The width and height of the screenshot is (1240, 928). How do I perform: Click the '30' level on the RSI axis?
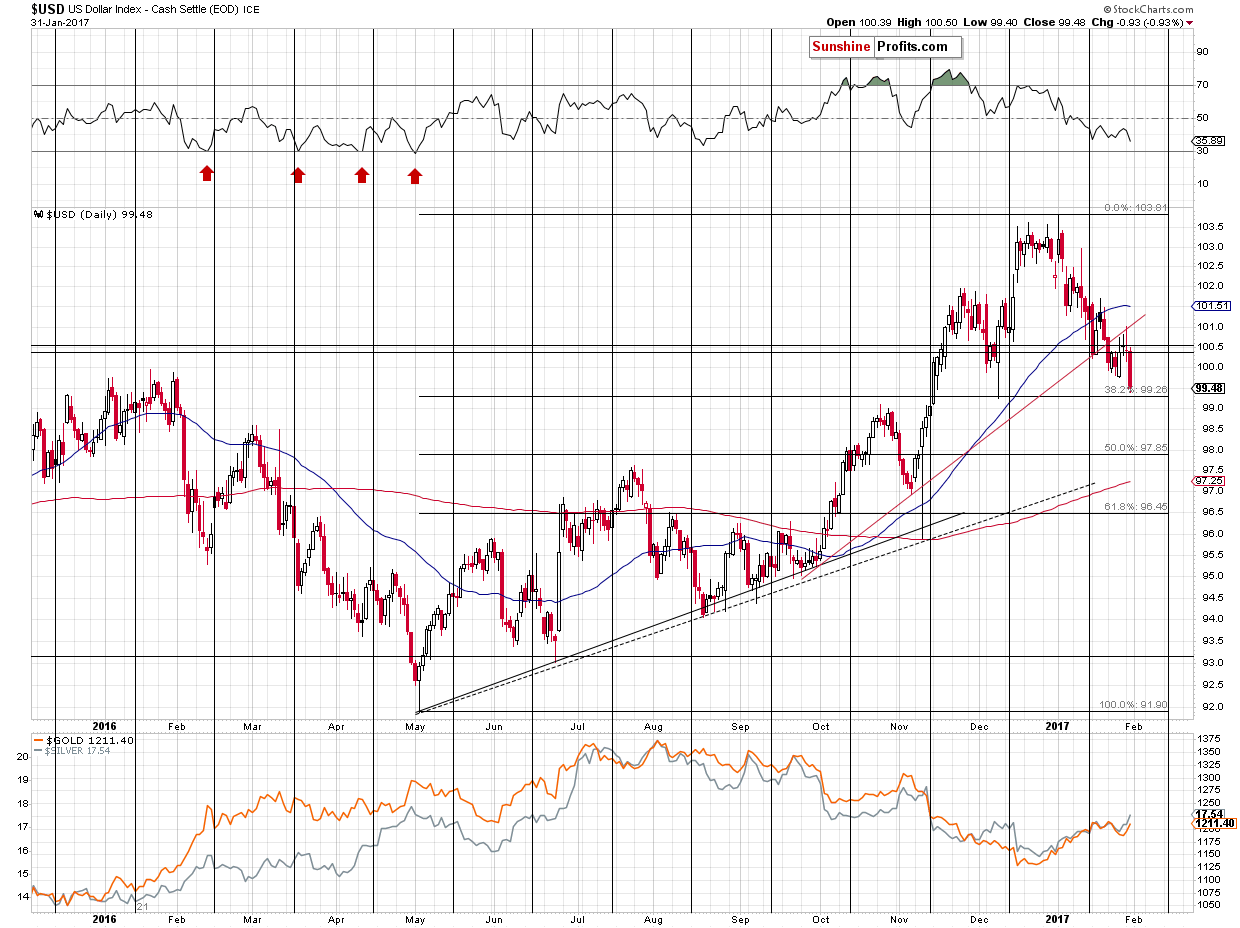coord(1203,151)
